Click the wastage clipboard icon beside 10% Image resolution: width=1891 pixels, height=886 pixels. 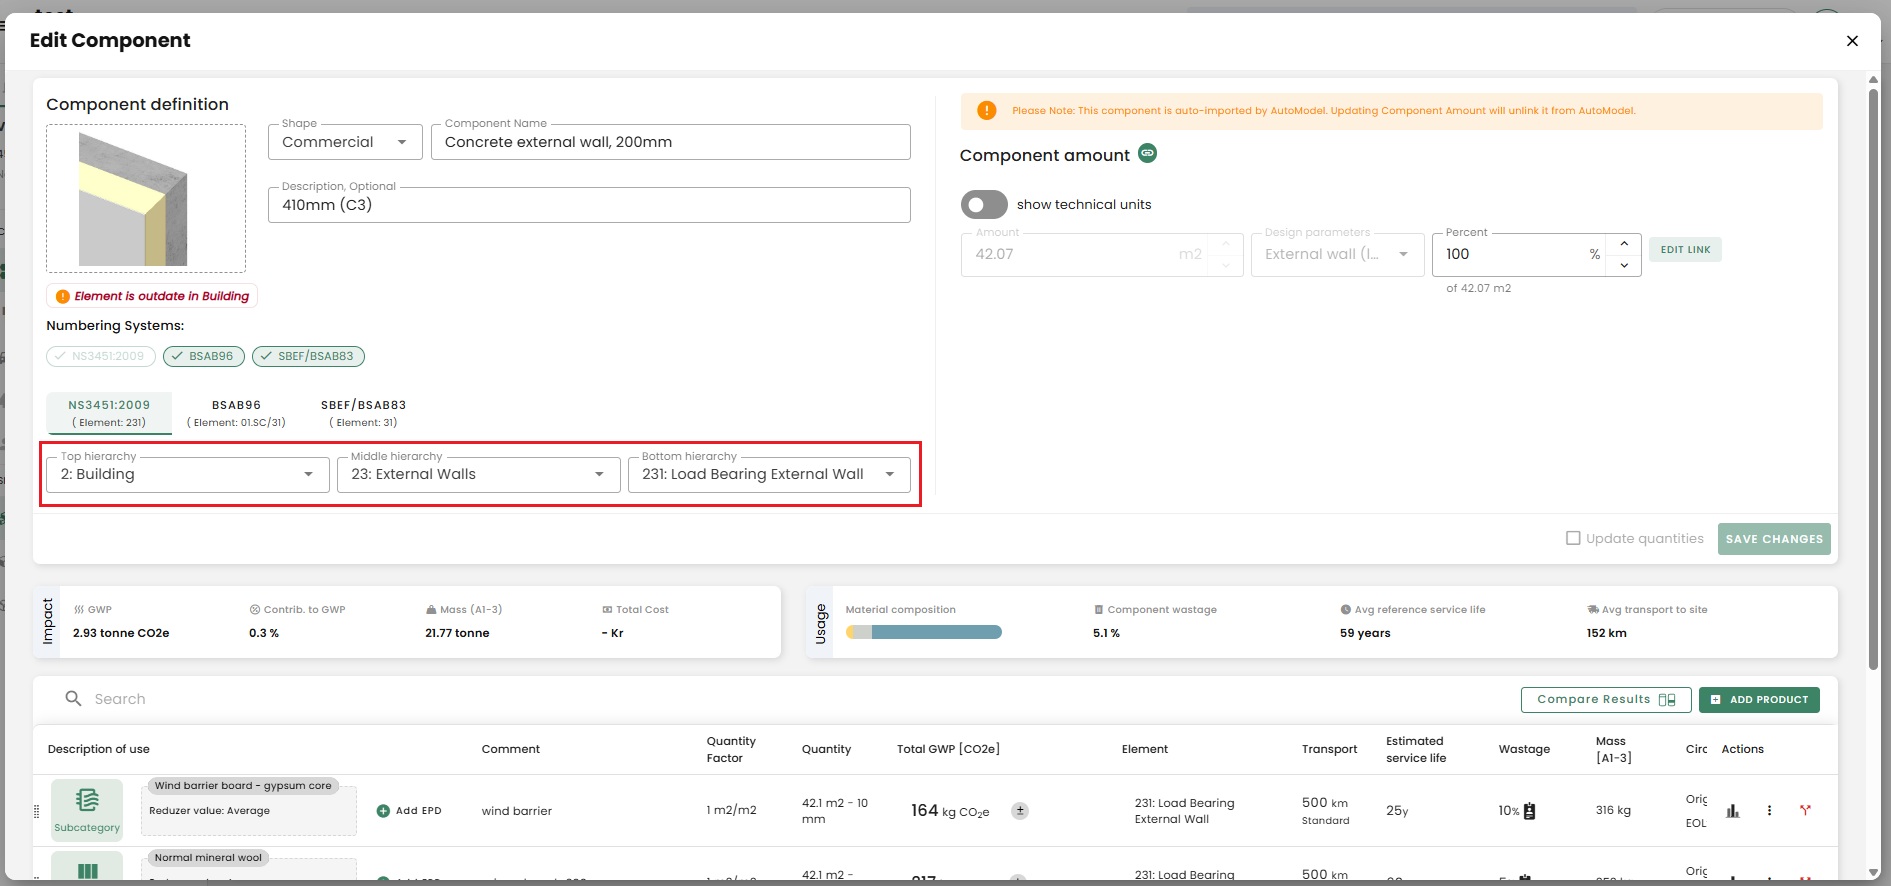coord(1529,811)
